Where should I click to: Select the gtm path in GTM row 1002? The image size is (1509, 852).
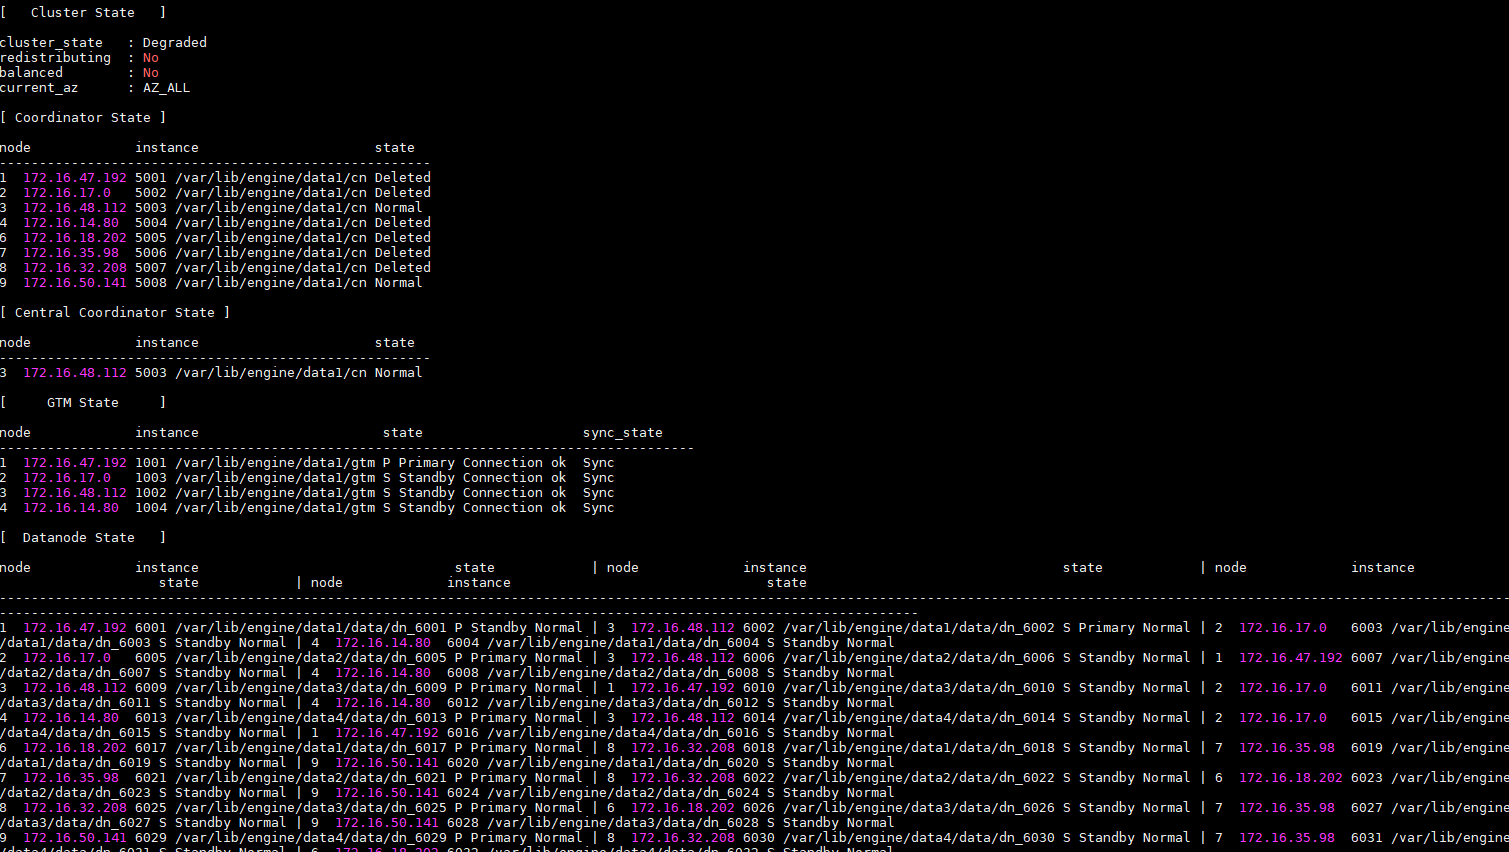click(x=275, y=493)
